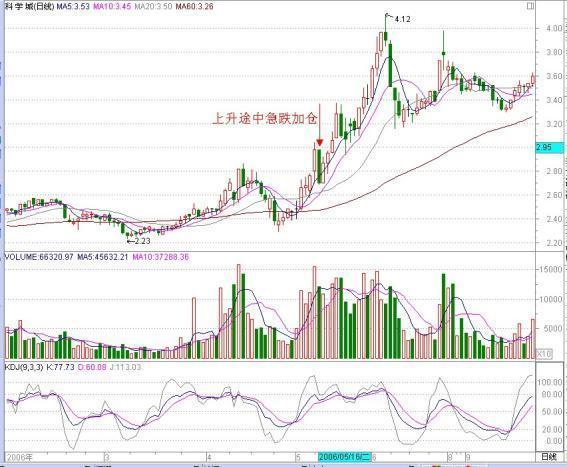This screenshot has width=567, height=467.
Task: Click the K:77.73 value
Action: coord(60,367)
